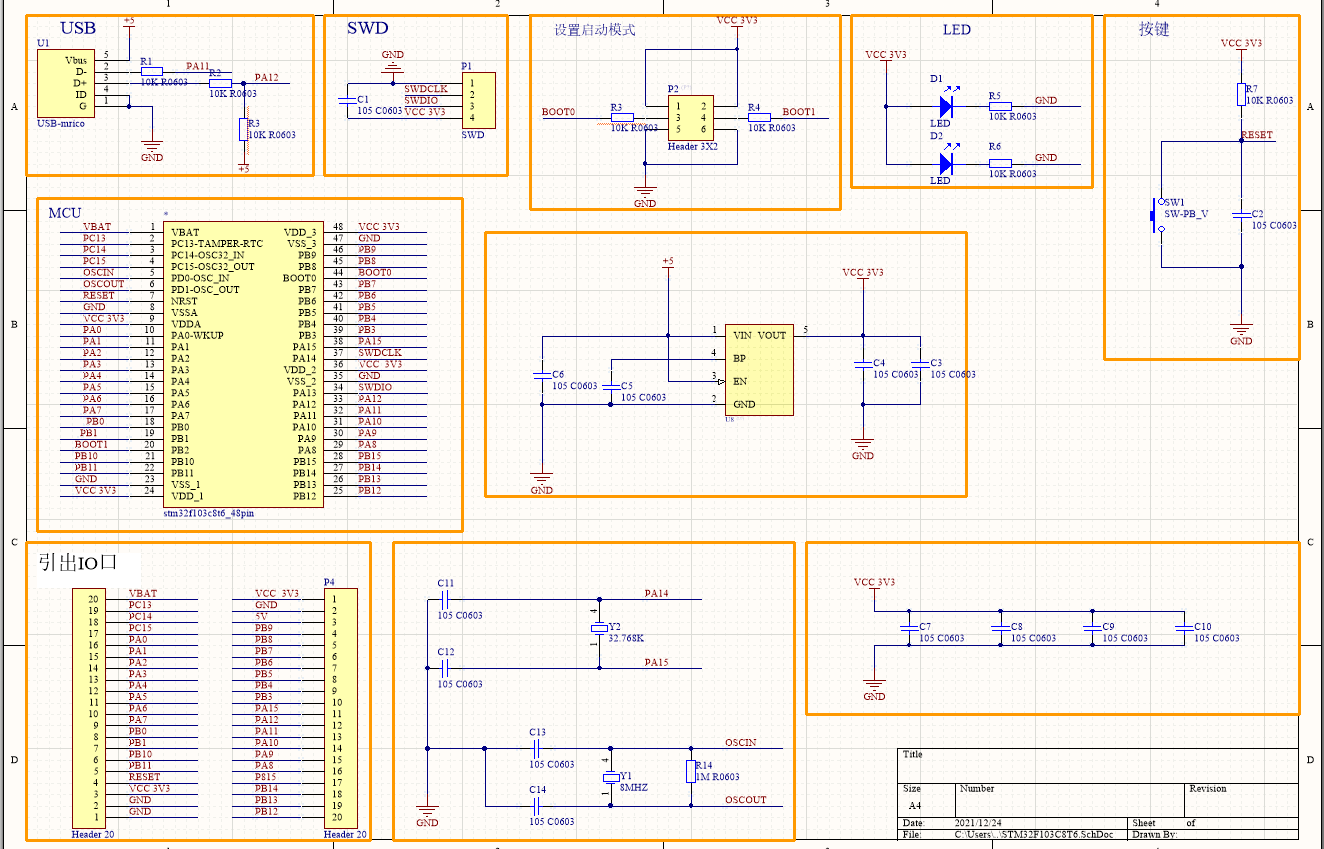Click the Y2 32.768K crystal symbol
Image resolution: width=1324 pixels, height=849 pixels.
point(599,628)
